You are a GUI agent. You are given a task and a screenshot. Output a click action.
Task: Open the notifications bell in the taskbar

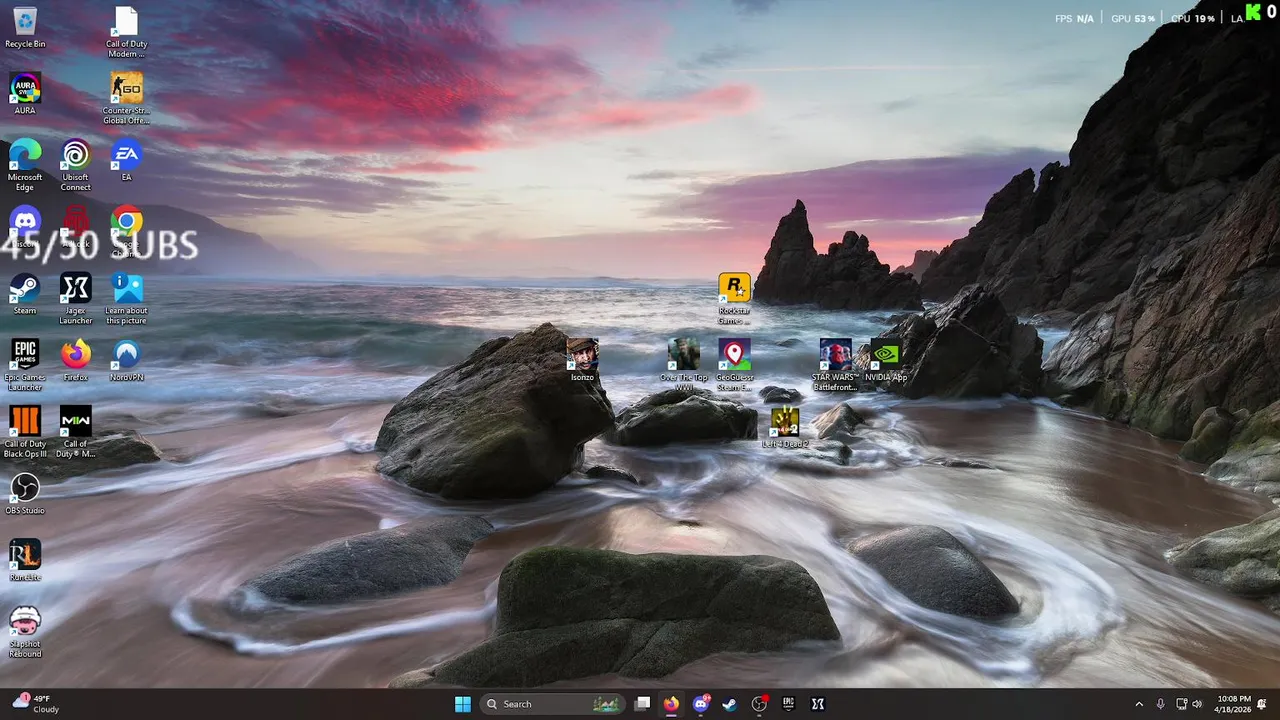(x=1262, y=704)
